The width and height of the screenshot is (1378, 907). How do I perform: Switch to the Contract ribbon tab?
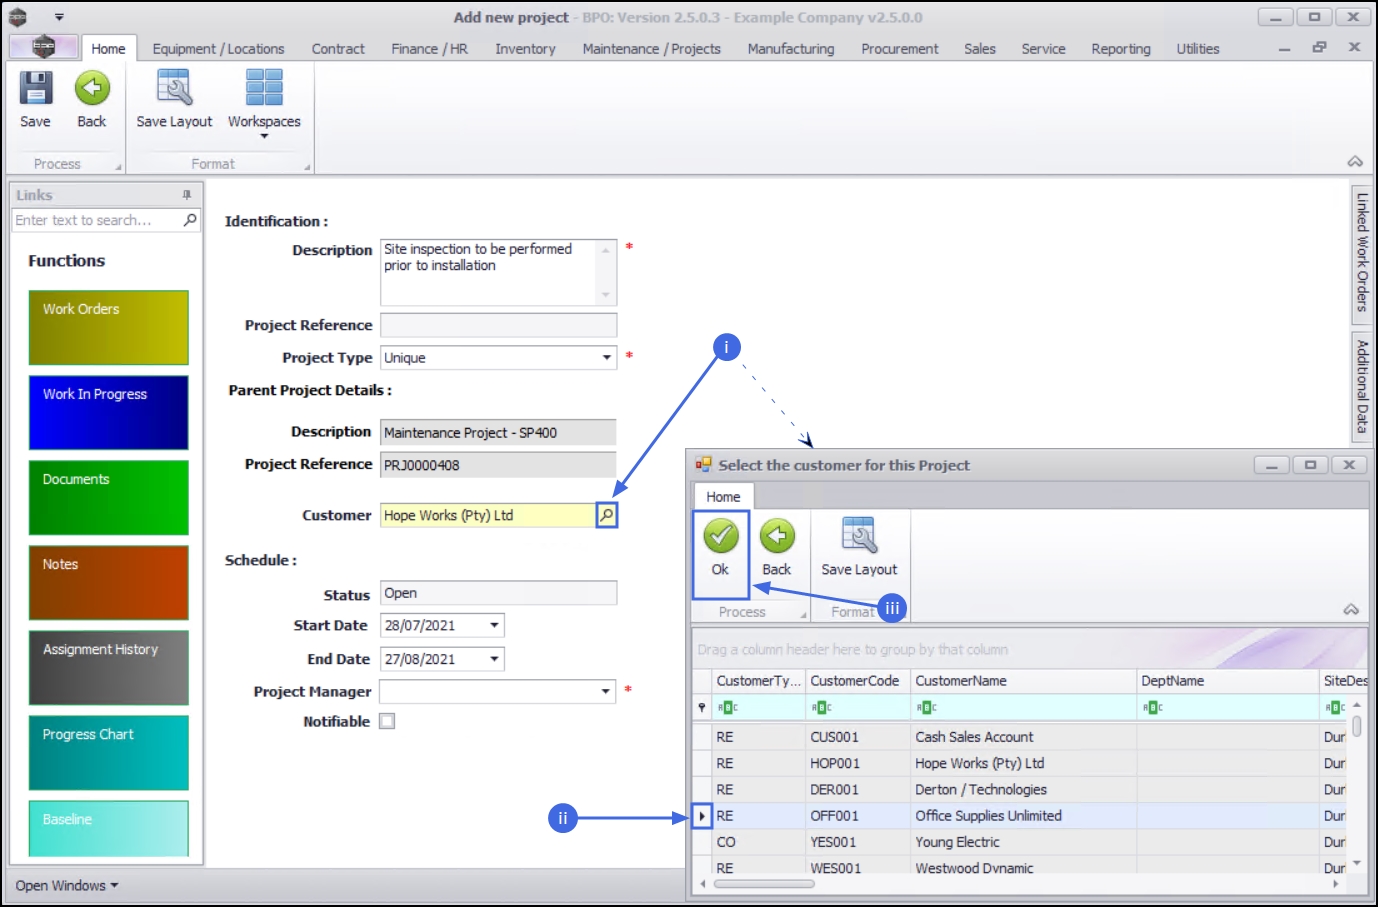[338, 49]
